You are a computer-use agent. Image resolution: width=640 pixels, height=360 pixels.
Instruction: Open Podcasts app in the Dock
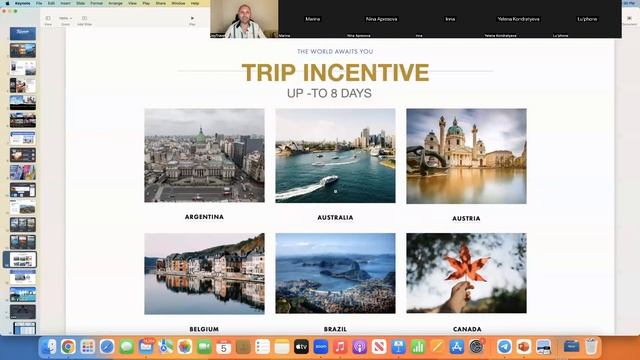[360, 347]
